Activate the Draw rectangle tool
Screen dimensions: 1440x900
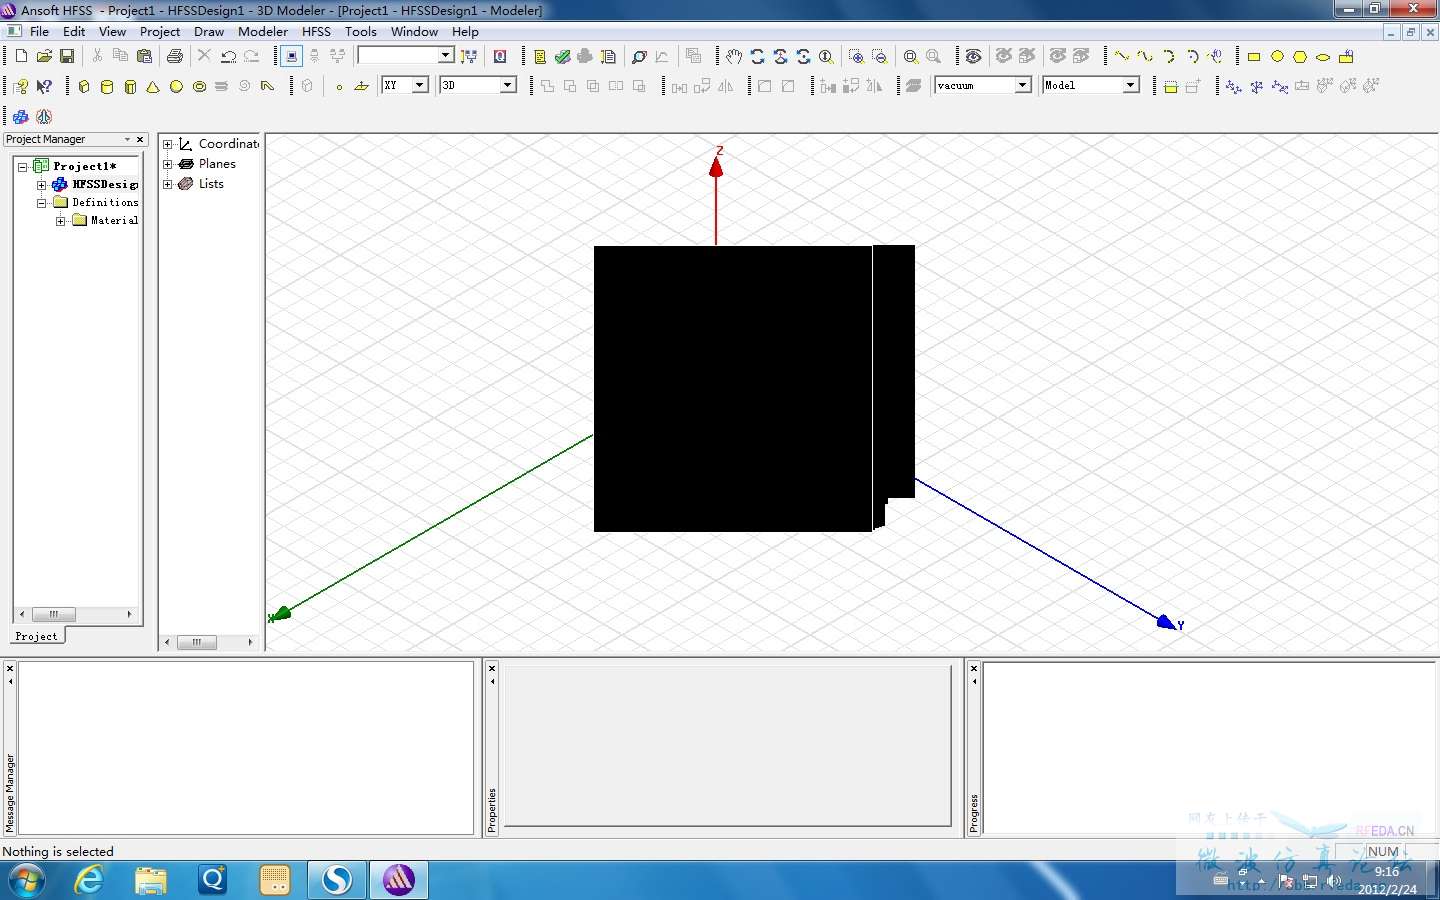[x=1254, y=57]
